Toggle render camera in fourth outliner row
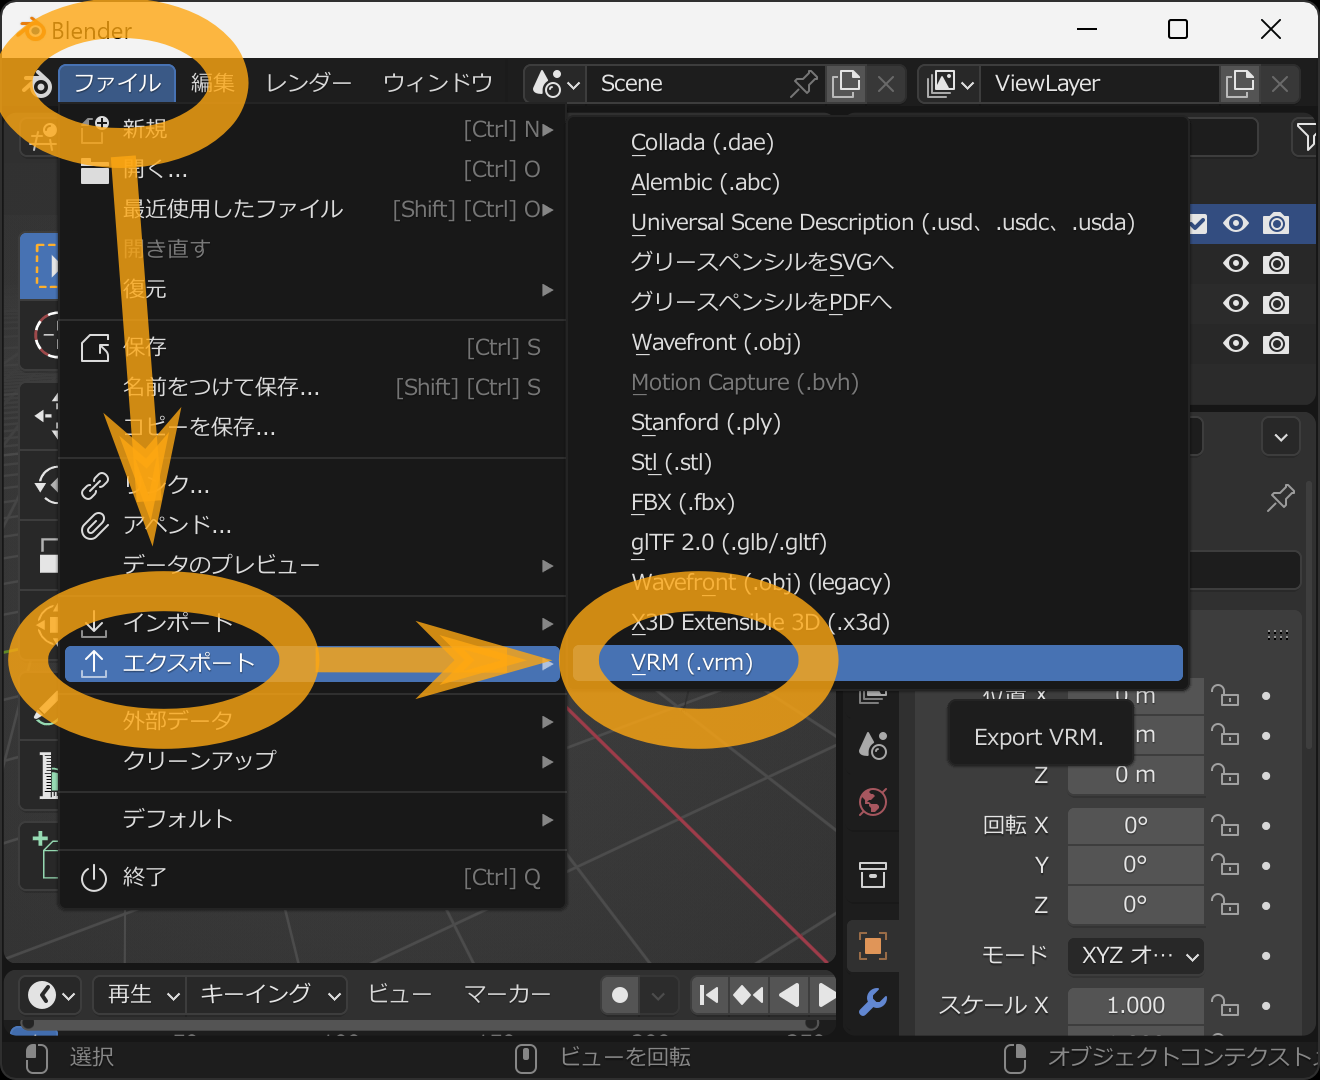The image size is (1320, 1080). pos(1276,343)
